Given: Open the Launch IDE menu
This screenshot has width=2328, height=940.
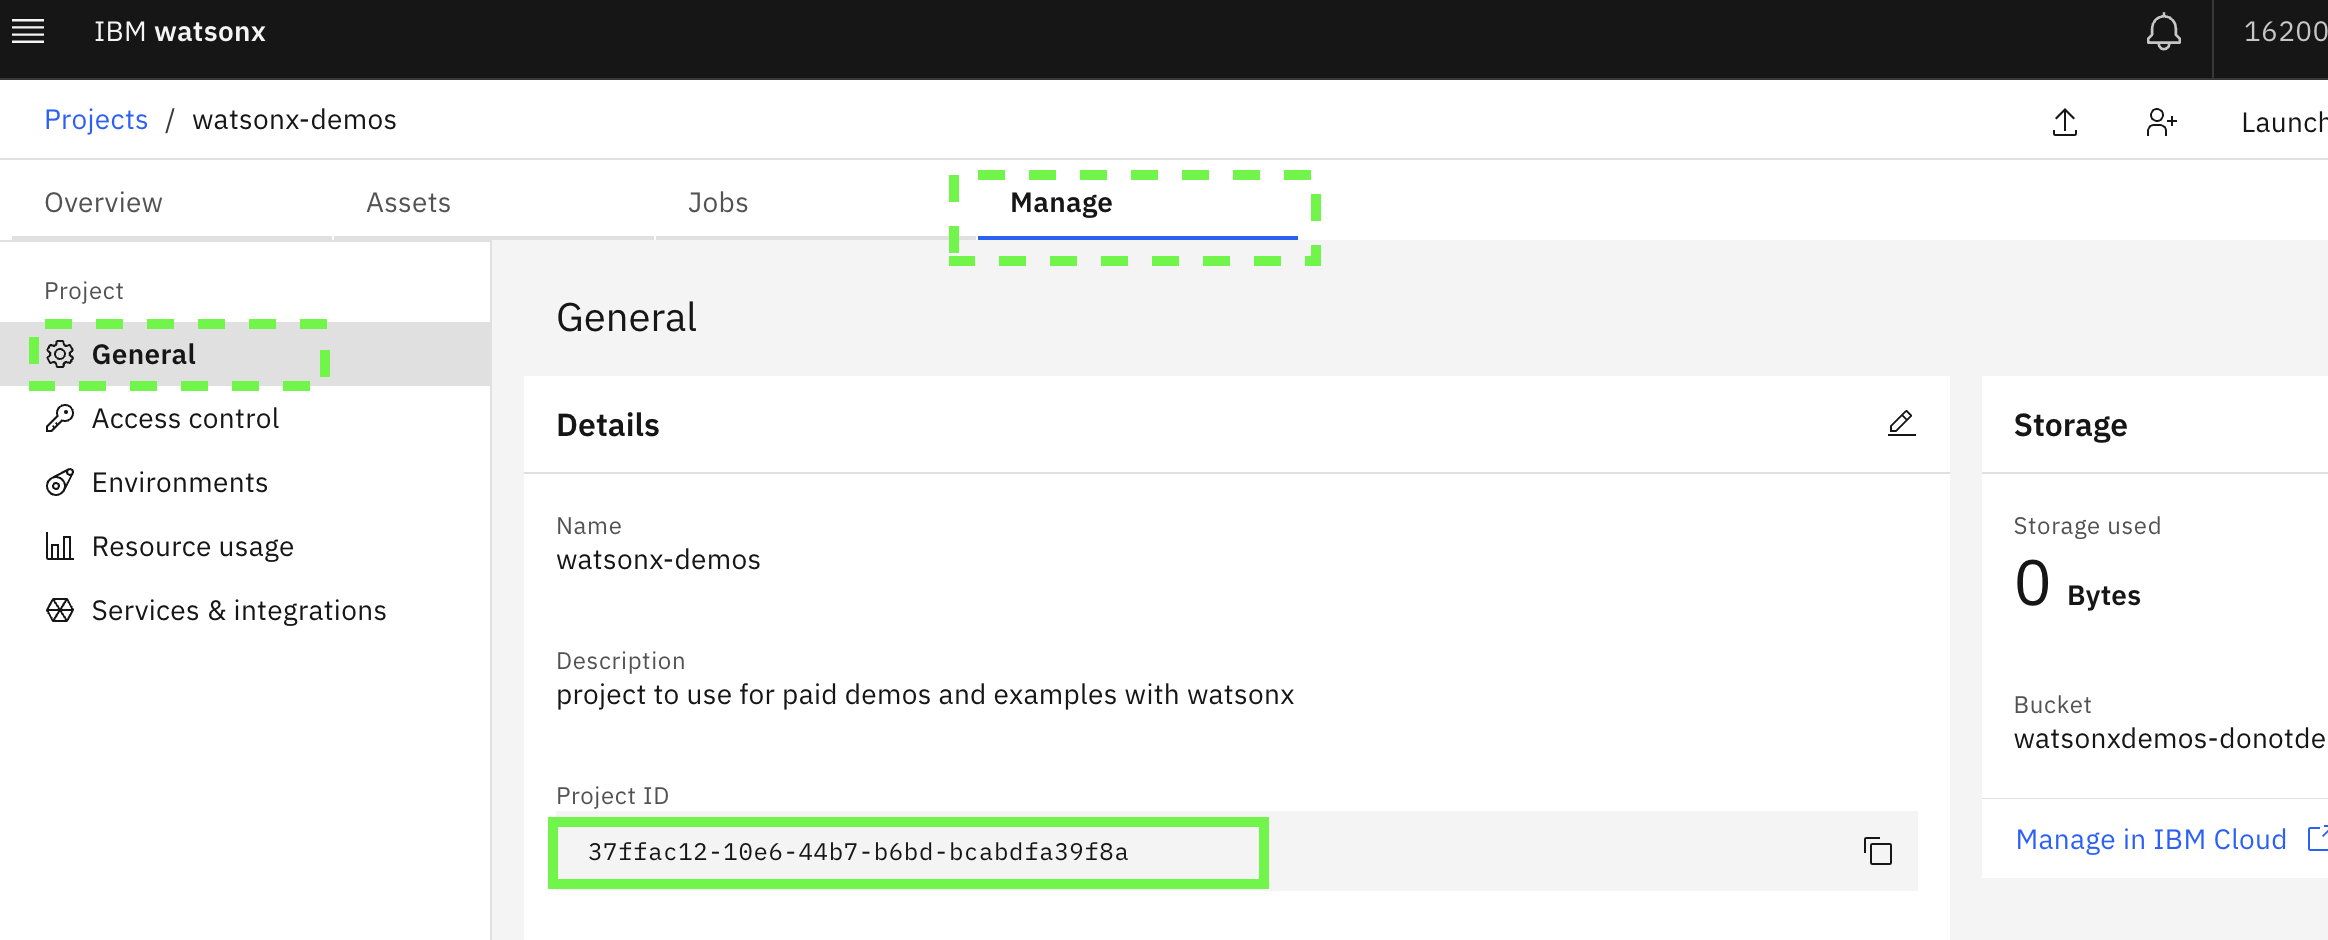Looking at the screenshot, I should tap(2284, 122).
